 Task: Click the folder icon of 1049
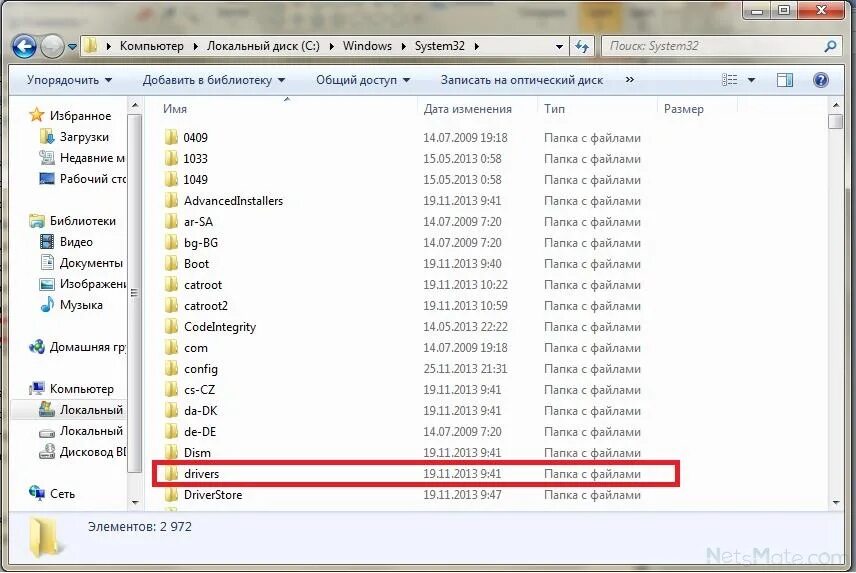[x=171, y=179]
